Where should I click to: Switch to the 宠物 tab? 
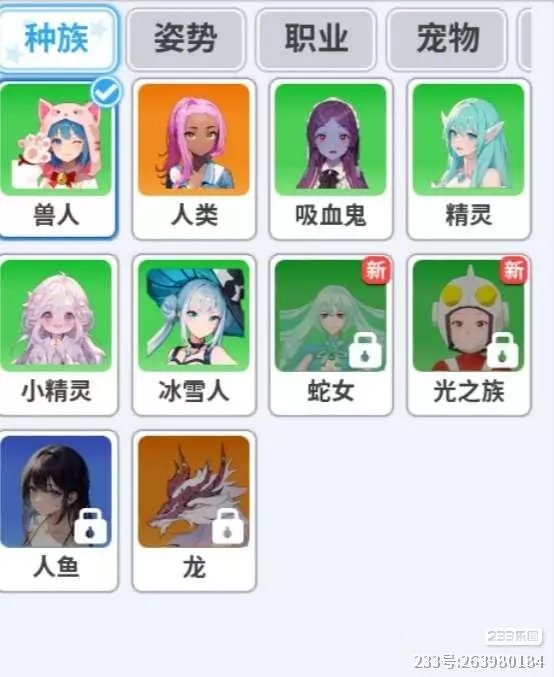click(448, 39)
